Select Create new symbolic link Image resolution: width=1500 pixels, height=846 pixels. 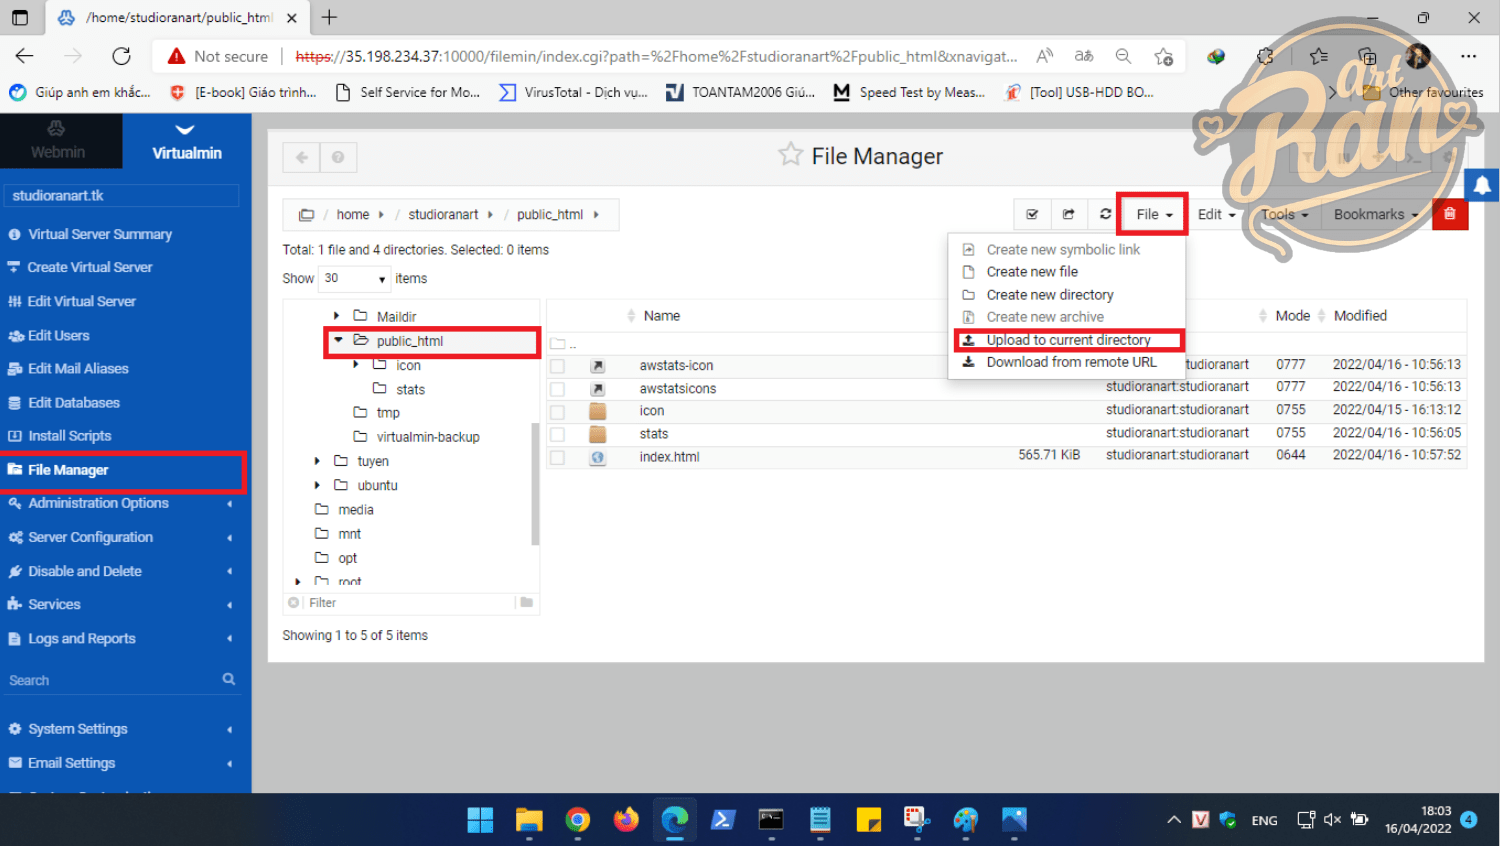(x=1063, y=249)
